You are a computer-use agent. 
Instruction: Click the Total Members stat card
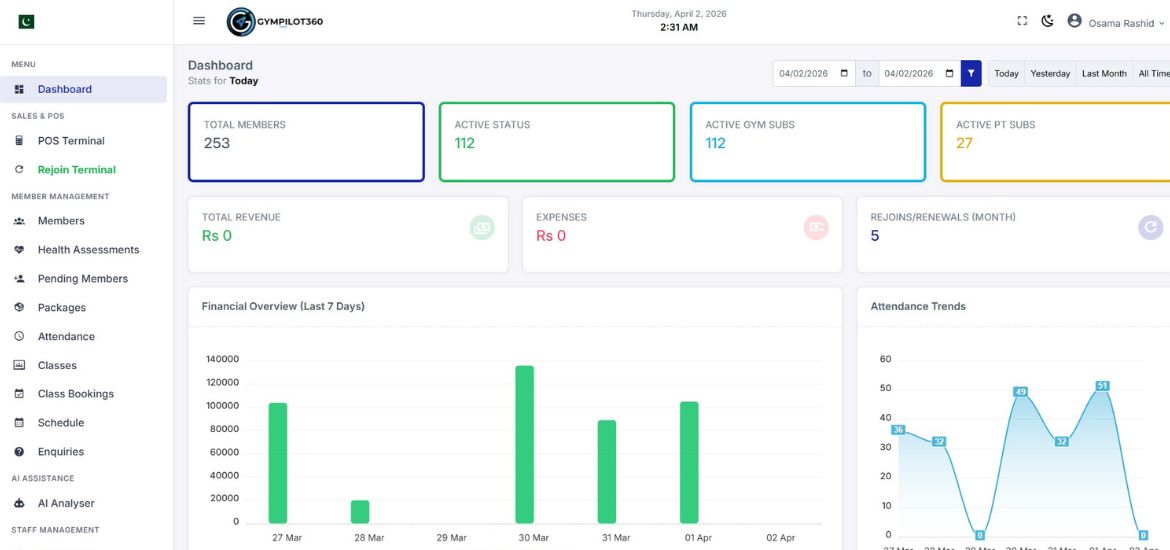tap(306, 142)
